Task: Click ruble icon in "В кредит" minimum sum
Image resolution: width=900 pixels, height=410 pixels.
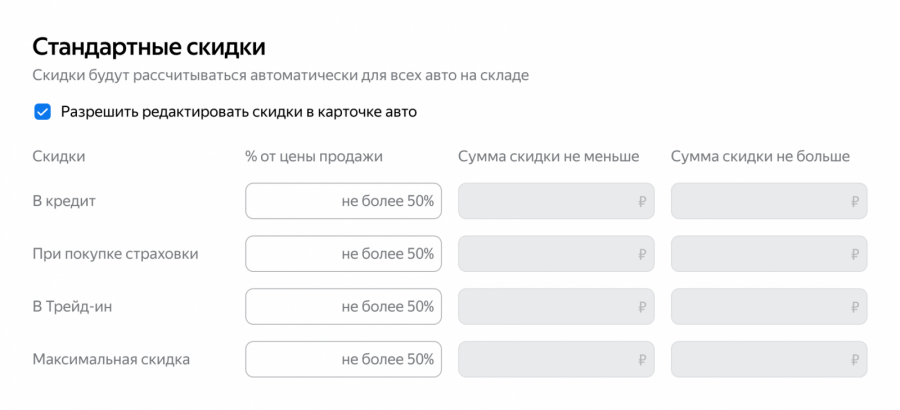Action: tap(642, 201)
